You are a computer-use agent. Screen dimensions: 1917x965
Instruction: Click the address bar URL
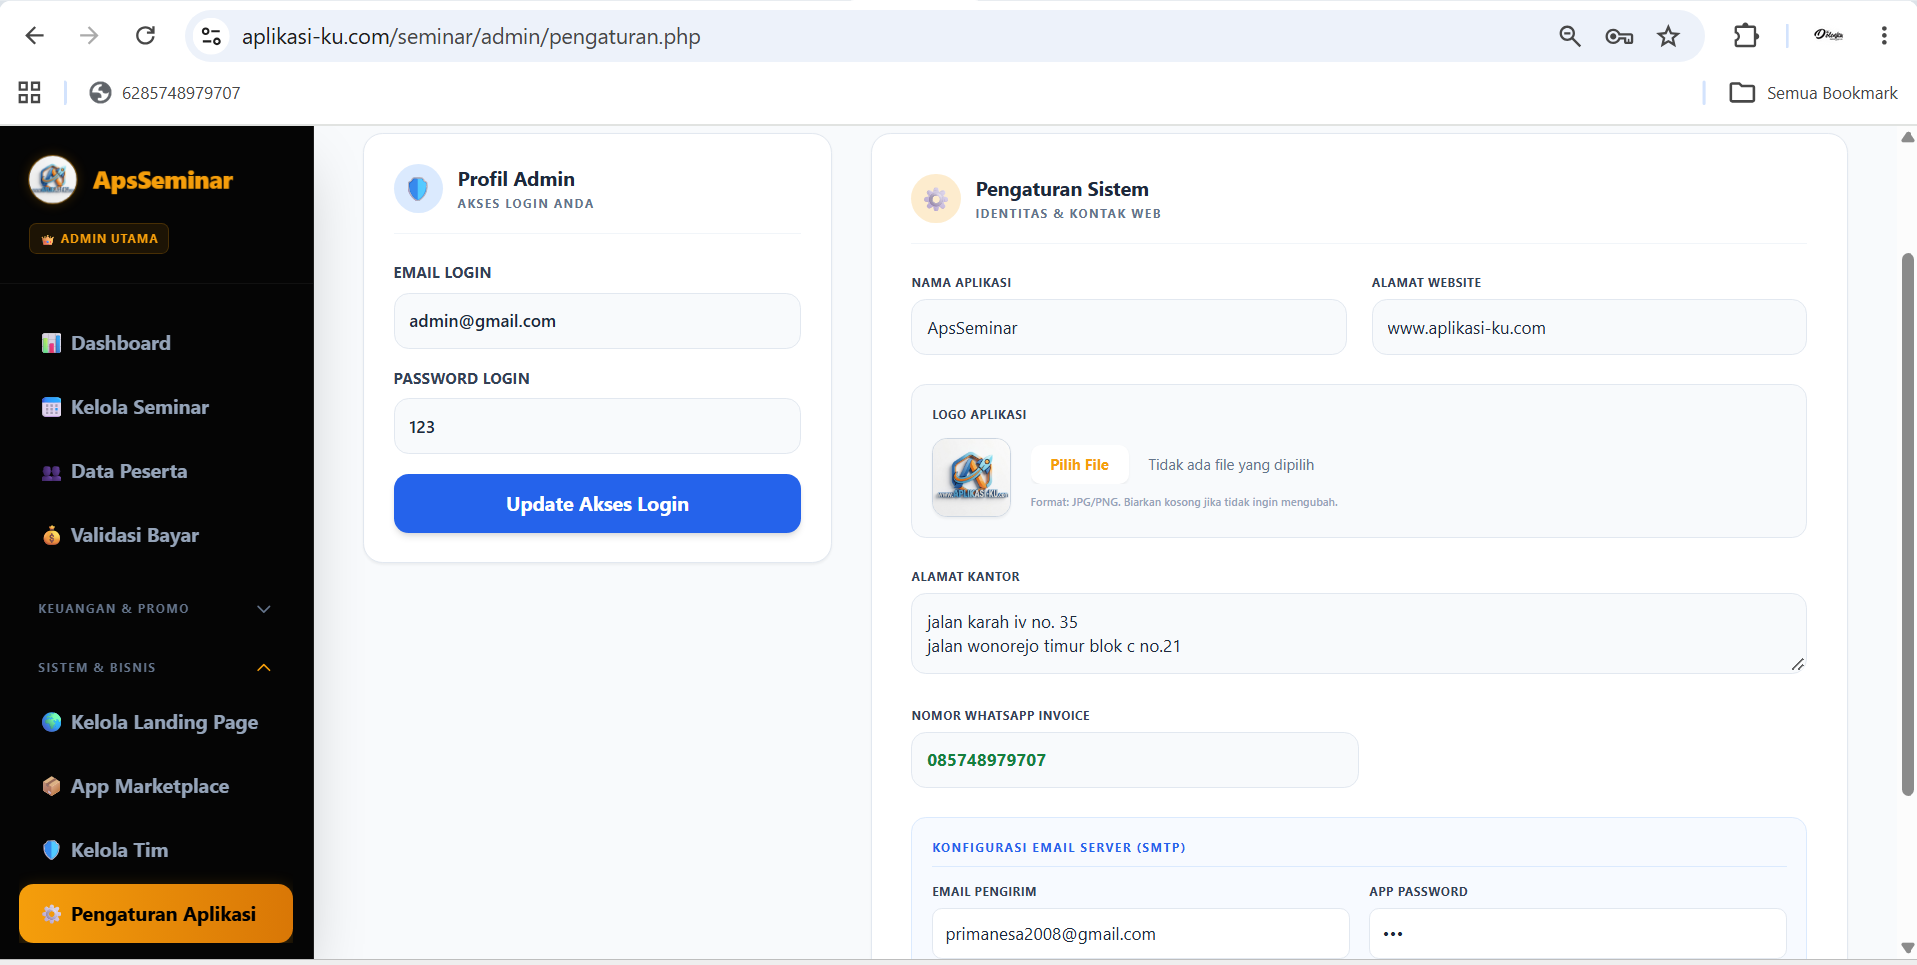pyautogui.click(x=471, y=37)
